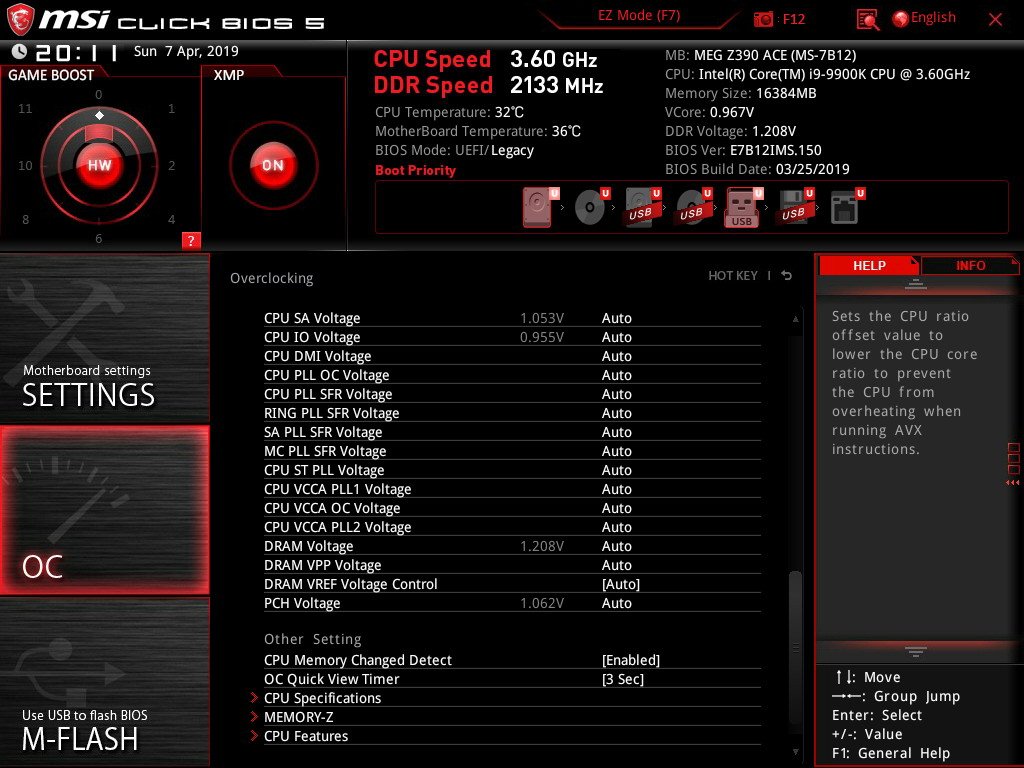
Task: Take a screenshot with the F12 camera icon
Action: coord(763,20)
